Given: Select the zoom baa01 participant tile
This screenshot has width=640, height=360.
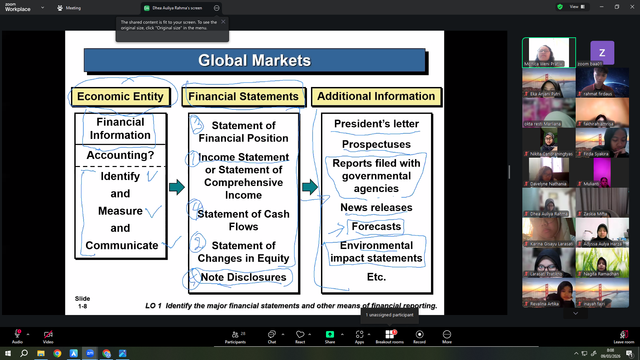Looking at the screenshot, I should coord(602,52).
